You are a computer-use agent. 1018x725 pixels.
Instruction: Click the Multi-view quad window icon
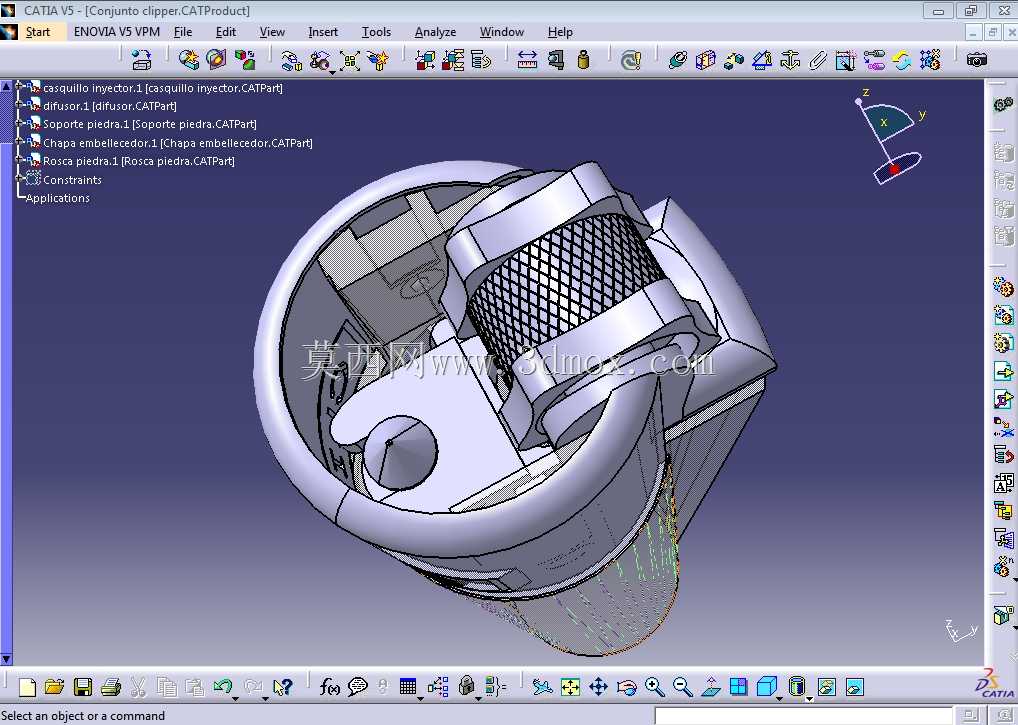[739, 687]
